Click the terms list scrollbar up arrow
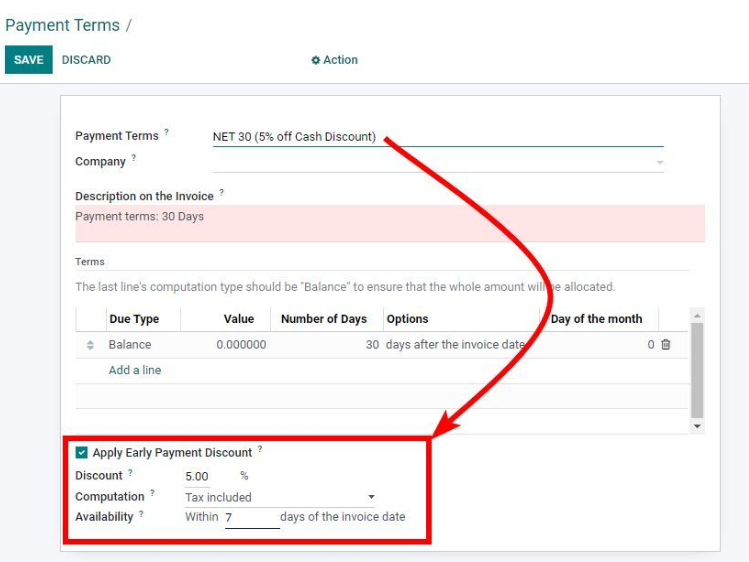The height and width of the screenshot is (562, 749). pos(697,316)
